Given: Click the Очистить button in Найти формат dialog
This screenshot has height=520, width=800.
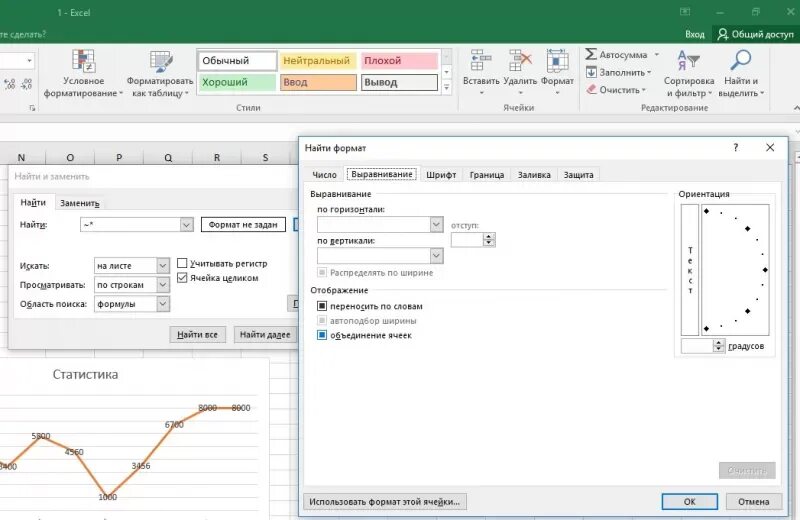Looking at the screenshot, I should pos(747,470).
